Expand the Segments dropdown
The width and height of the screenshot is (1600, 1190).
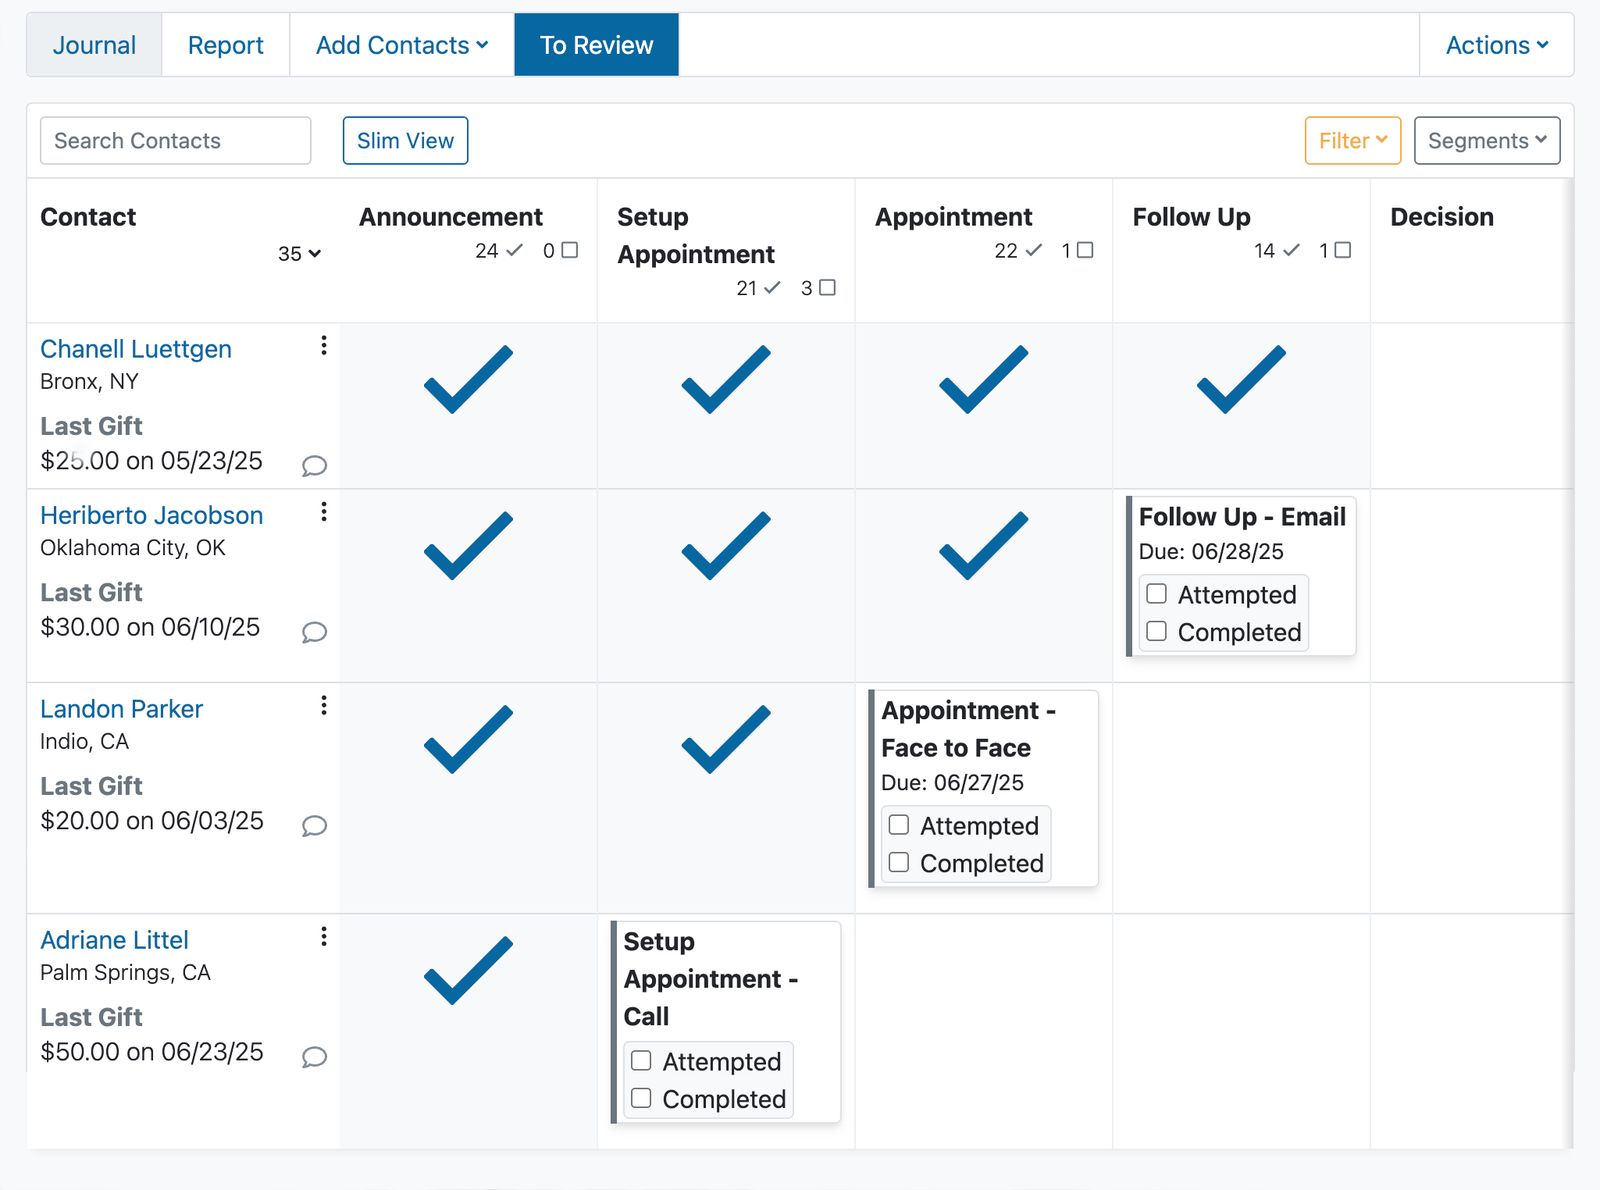click(1487, 140)
